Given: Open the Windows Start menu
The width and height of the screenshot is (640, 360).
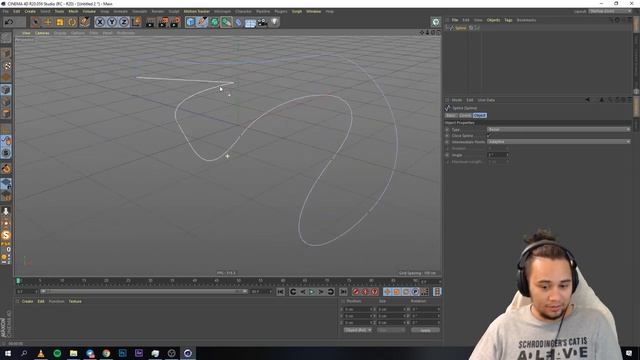Looking at the screenshot, I should pyautogui.click(x=8, y=353).
